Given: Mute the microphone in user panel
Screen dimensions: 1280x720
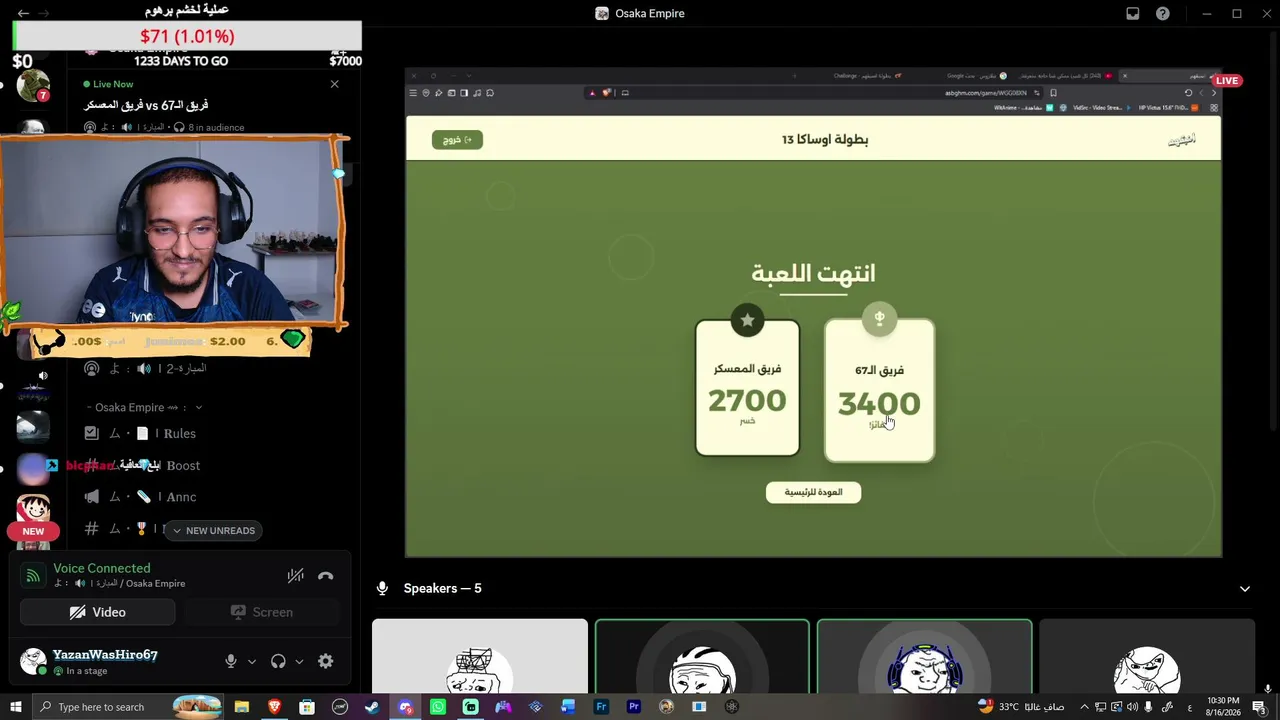Looking at the screenshot, I should tap(231, 661).
